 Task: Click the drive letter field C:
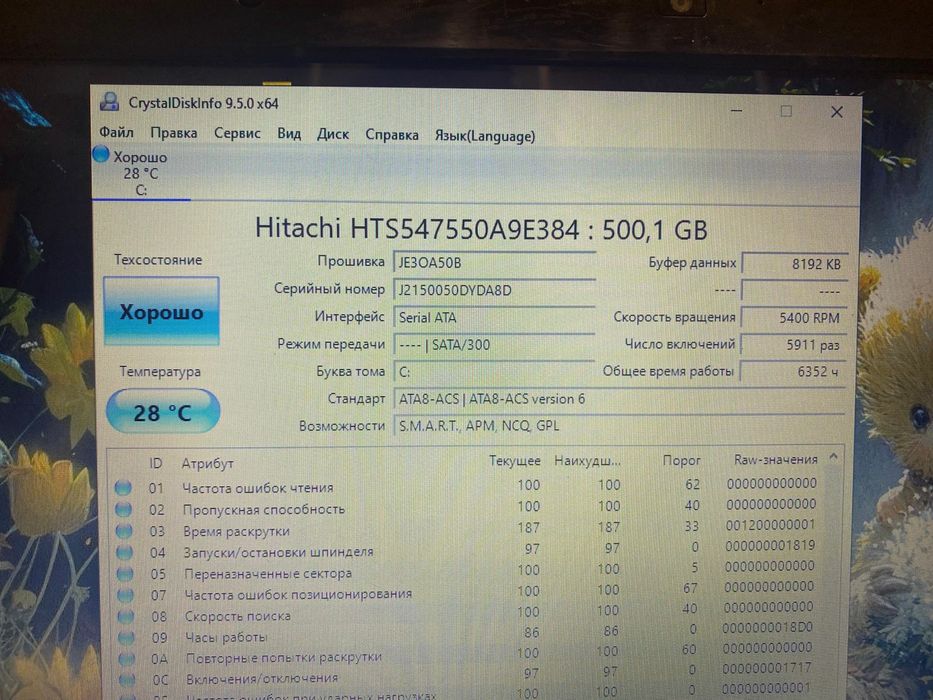pyautogui.click(x=494, y=371)
